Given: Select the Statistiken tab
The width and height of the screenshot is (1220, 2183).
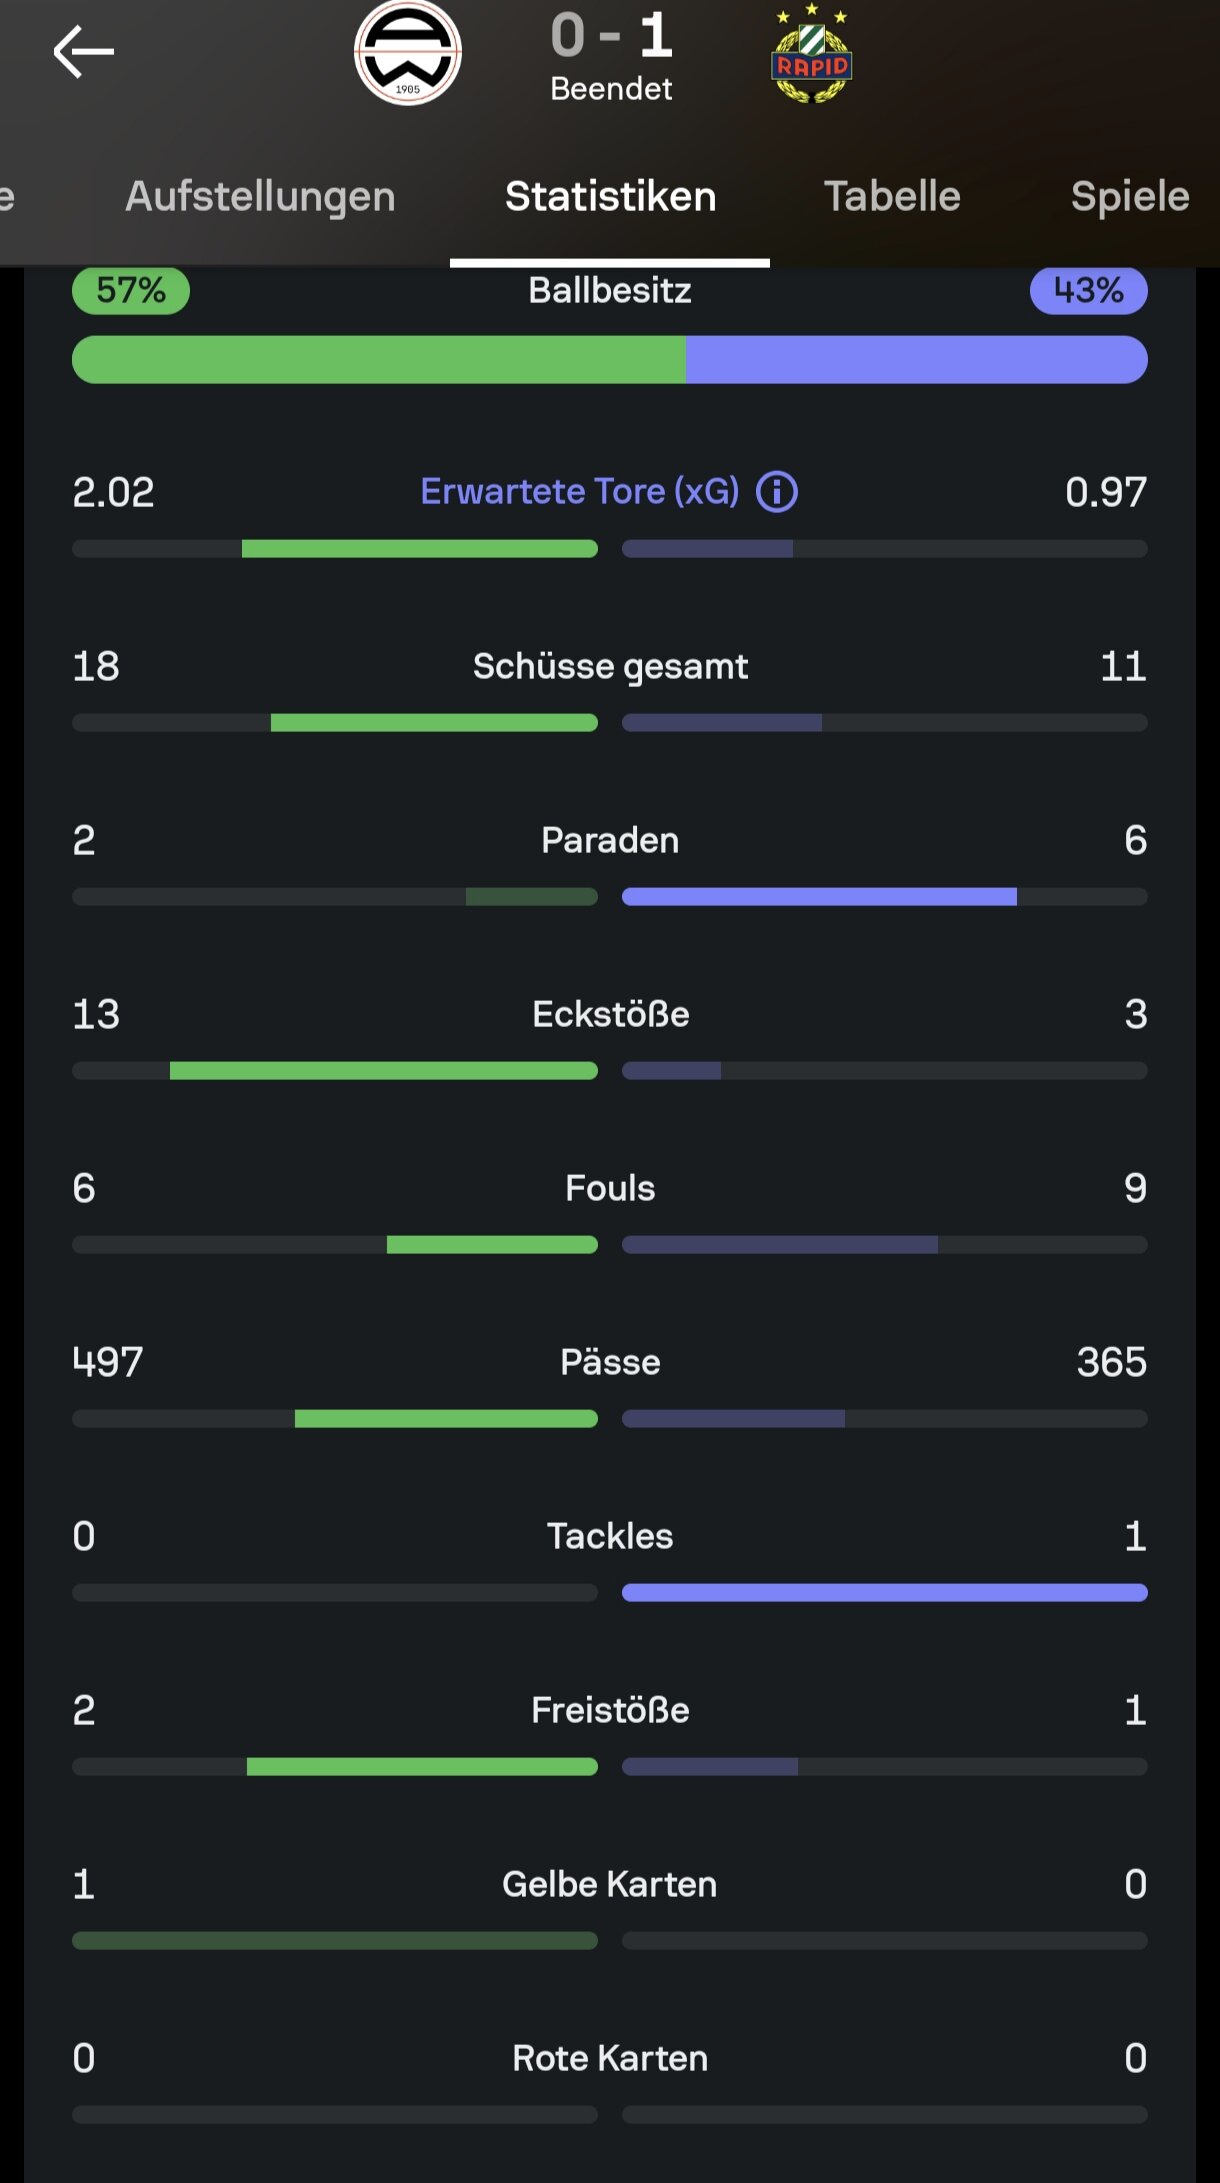Looking at the screenshot, I should pos(610,196).
